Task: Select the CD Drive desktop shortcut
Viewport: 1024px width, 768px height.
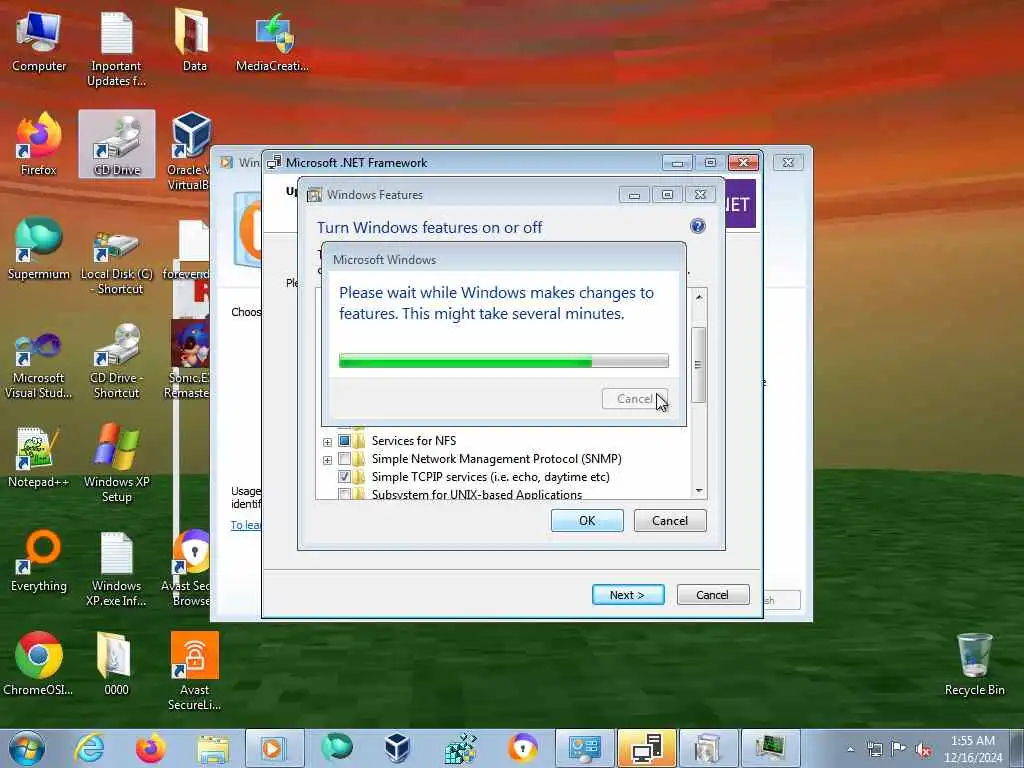Action: tap(117, 145)
